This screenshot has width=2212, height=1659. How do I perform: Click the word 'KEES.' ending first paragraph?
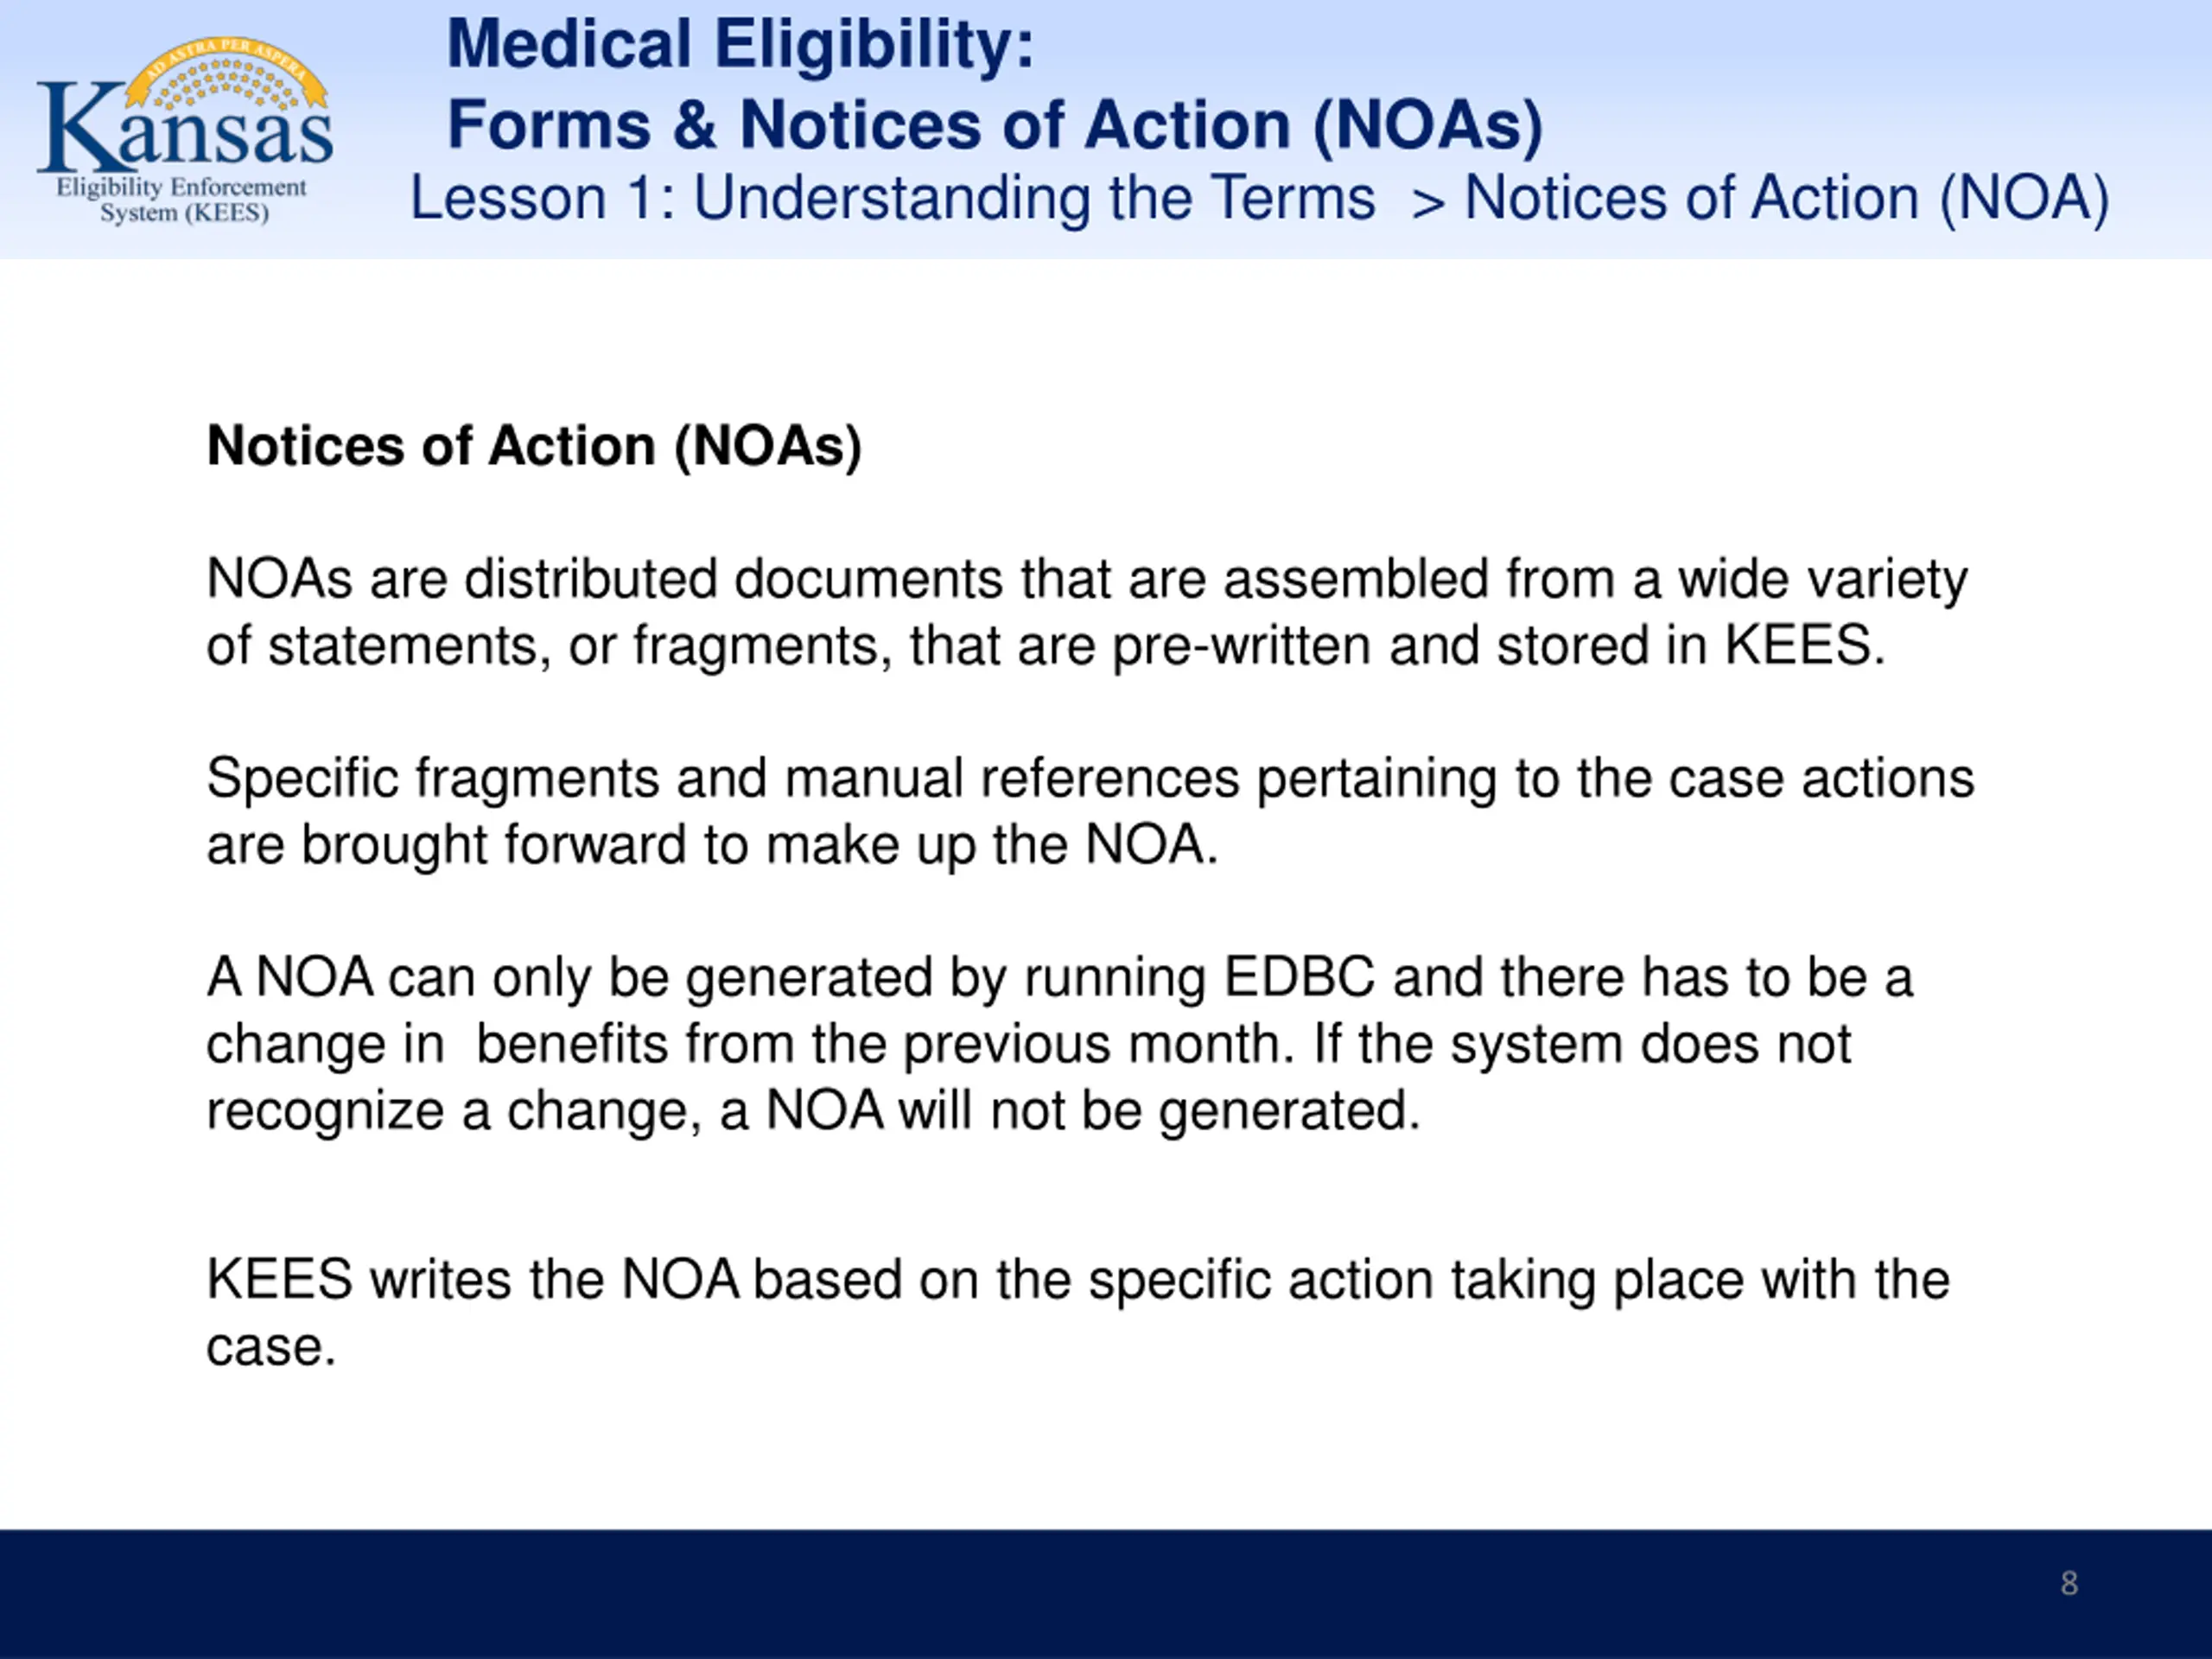pyautogui.click(x=1805, y=645)
